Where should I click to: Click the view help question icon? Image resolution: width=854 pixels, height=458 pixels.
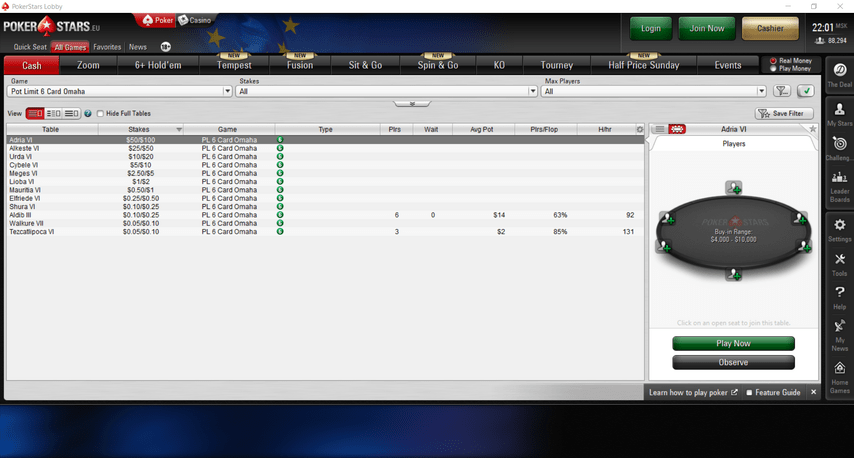click(x=88, y=113)
